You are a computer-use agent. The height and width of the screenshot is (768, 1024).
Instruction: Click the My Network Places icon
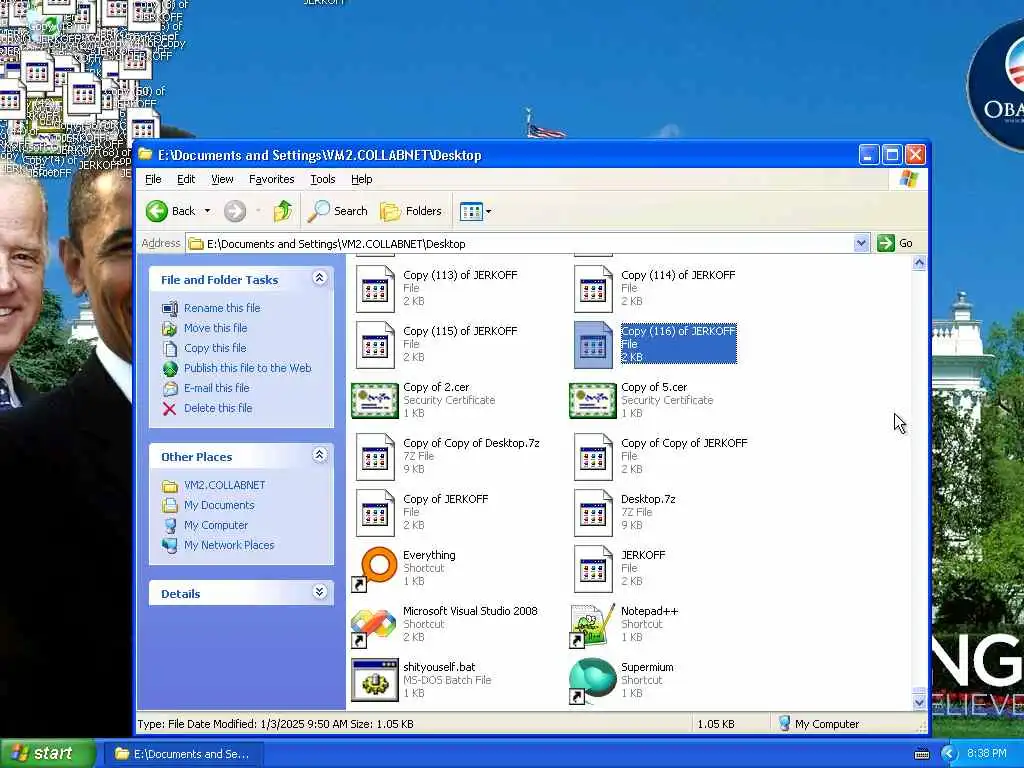click(170, 545)
